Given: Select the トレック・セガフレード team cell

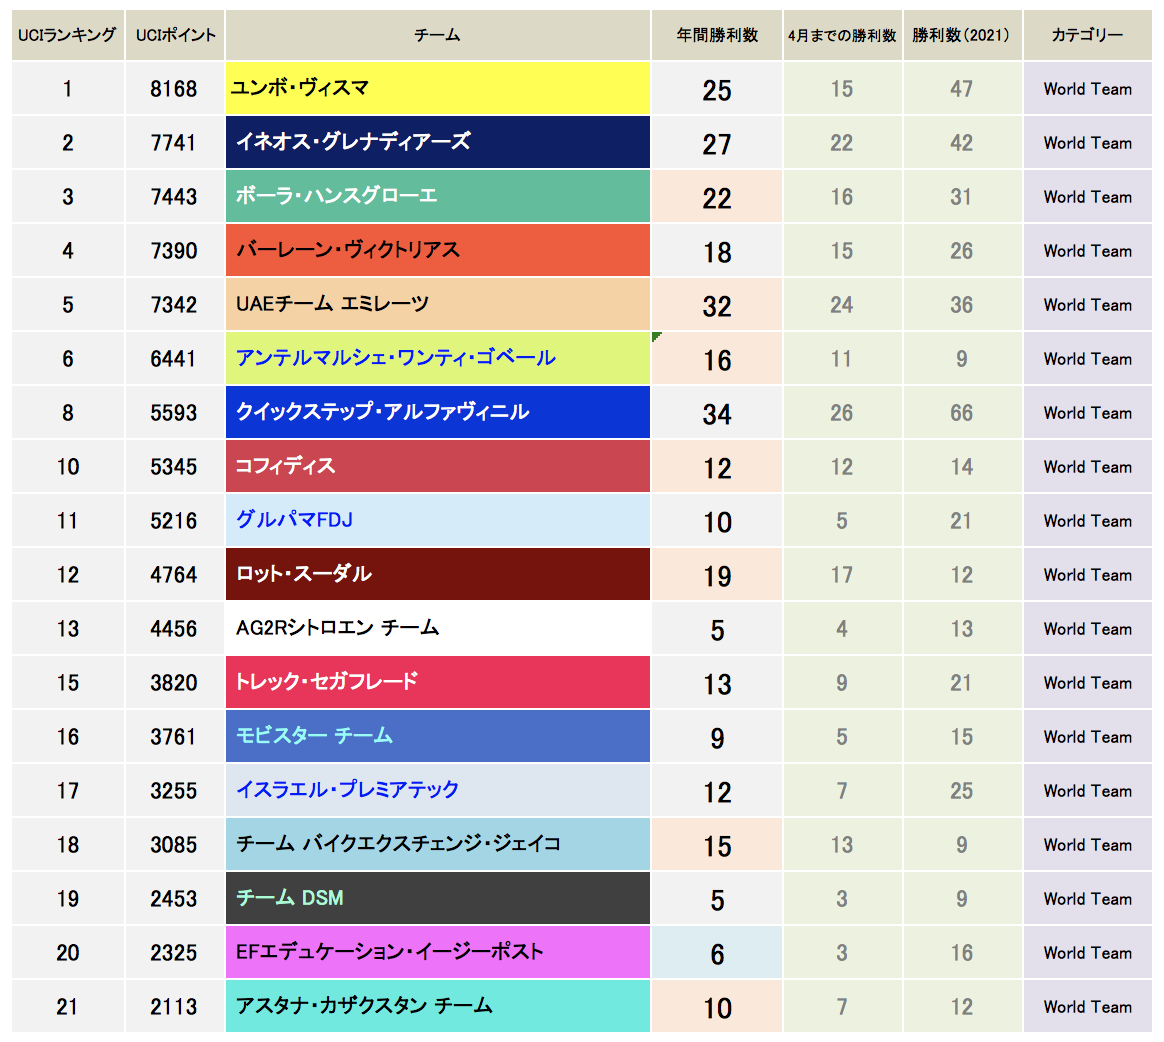Looking at the screenshot, I should tap(438, 683).
